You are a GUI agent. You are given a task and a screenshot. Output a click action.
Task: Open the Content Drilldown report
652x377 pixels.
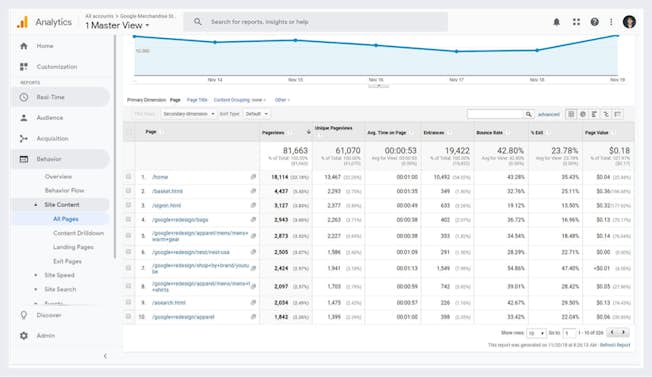point(79,233)
